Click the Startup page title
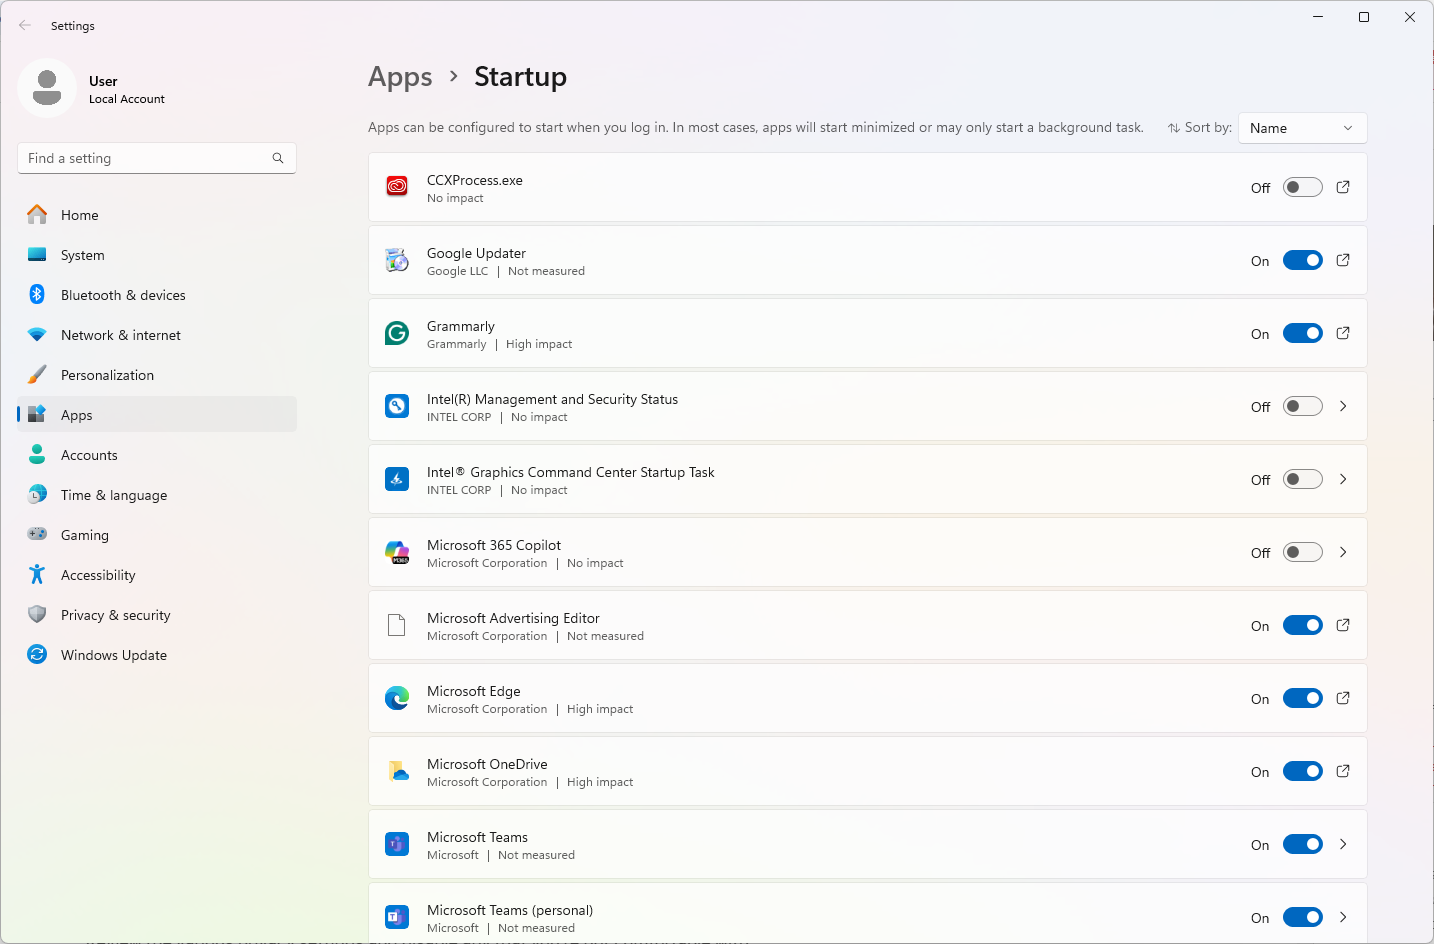Screen dimensions: 1434x944 (x=520, y=76)
